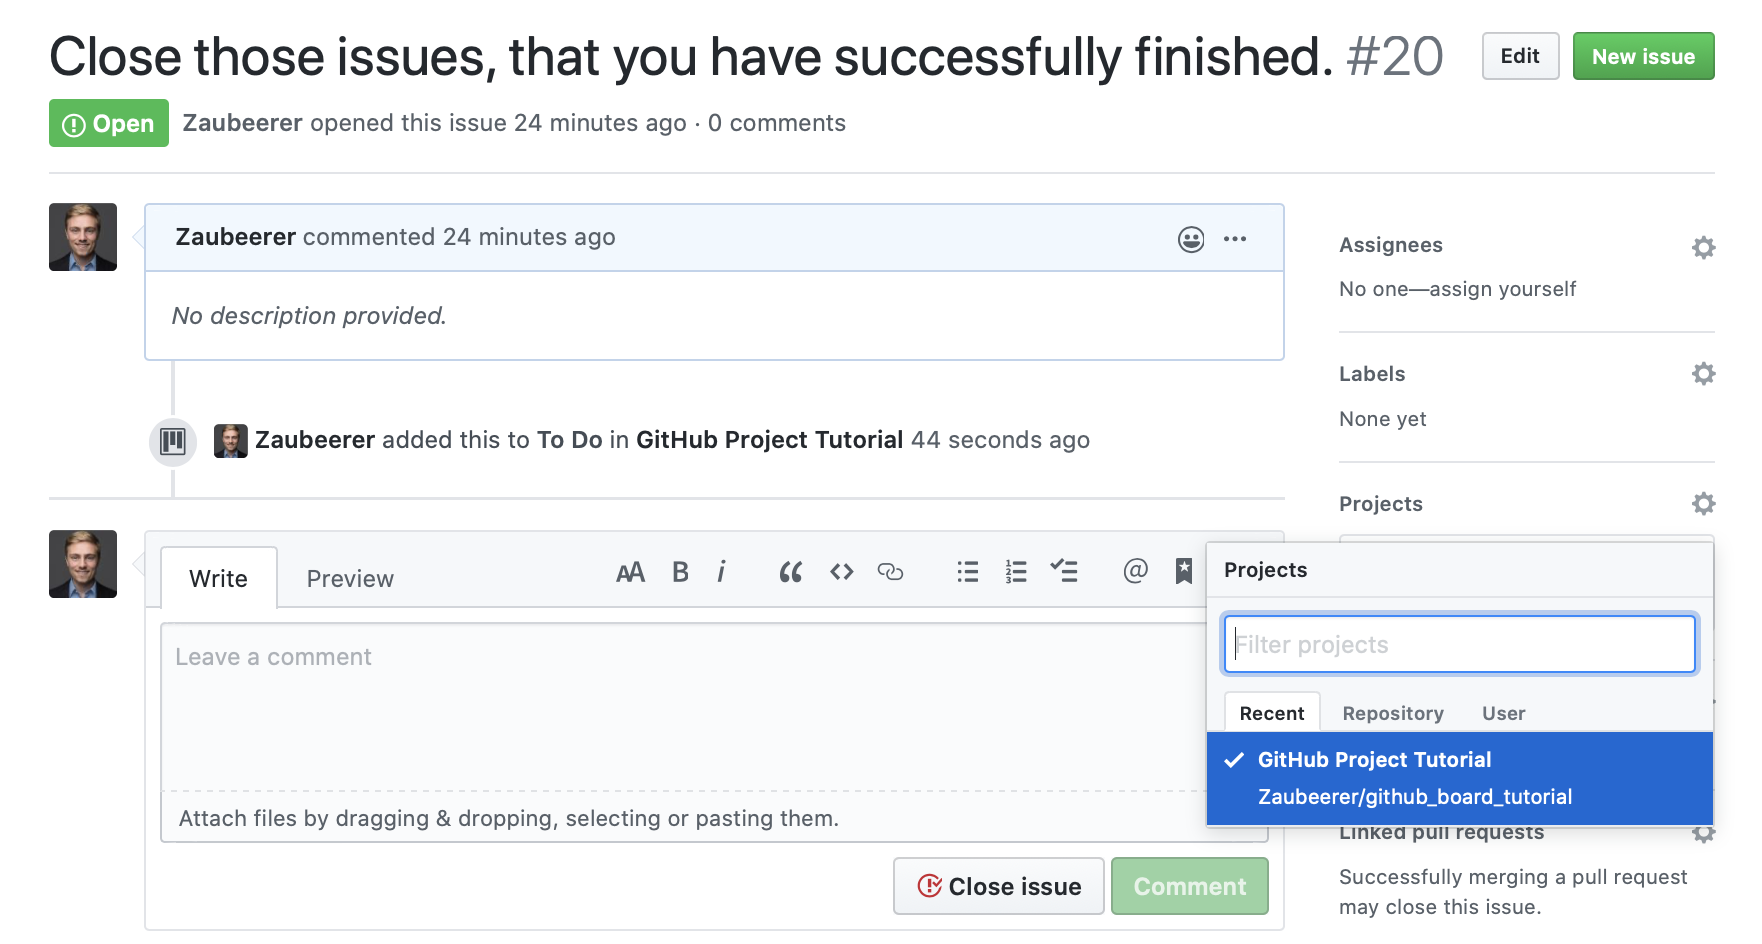Open the emoji reaction picker

point(1190,239)
